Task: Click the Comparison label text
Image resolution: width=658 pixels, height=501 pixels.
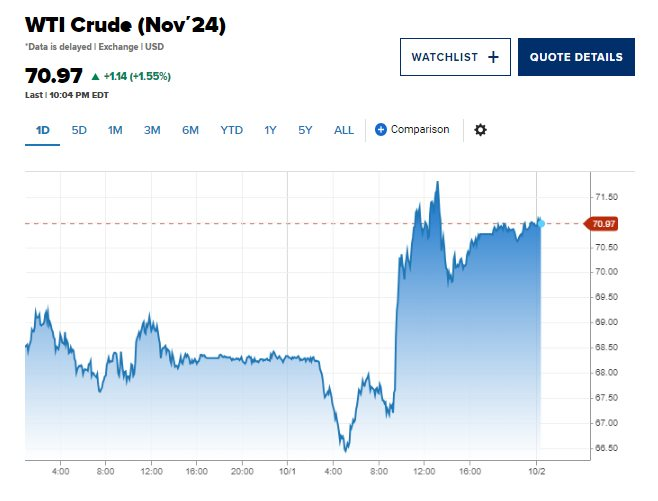Action: tap(420, 130)
